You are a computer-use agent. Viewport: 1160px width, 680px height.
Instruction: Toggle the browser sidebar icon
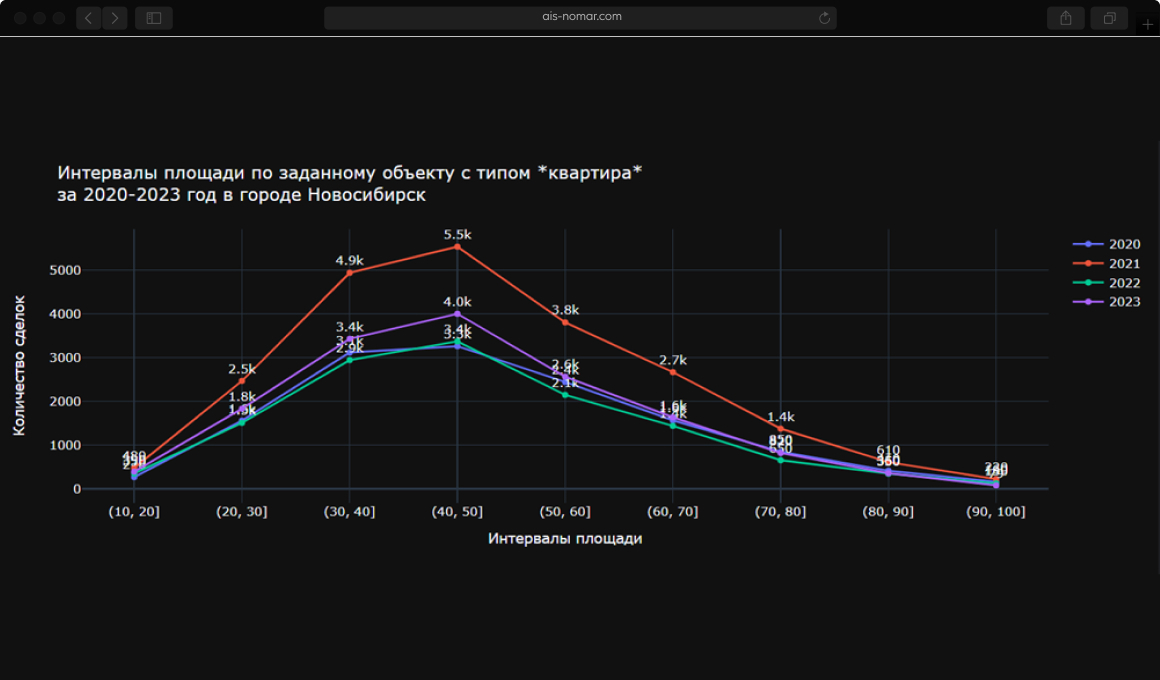154,18
